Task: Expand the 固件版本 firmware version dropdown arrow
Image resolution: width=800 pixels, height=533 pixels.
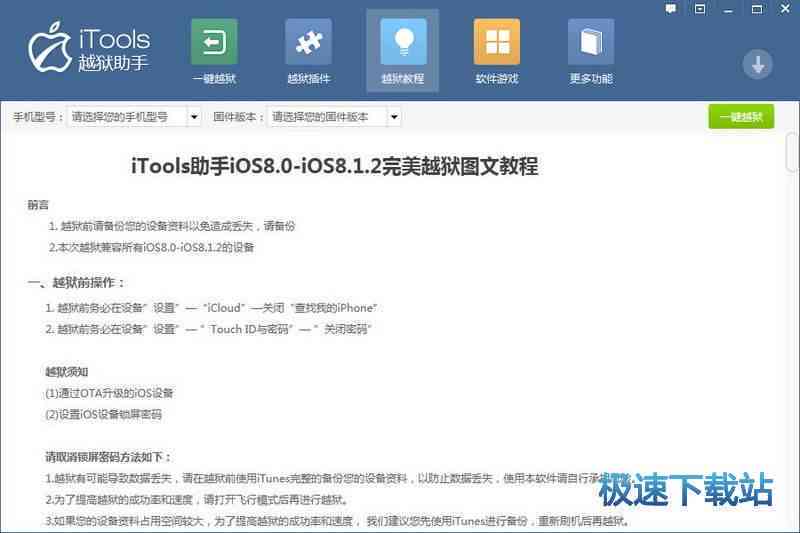Action: 394,117
